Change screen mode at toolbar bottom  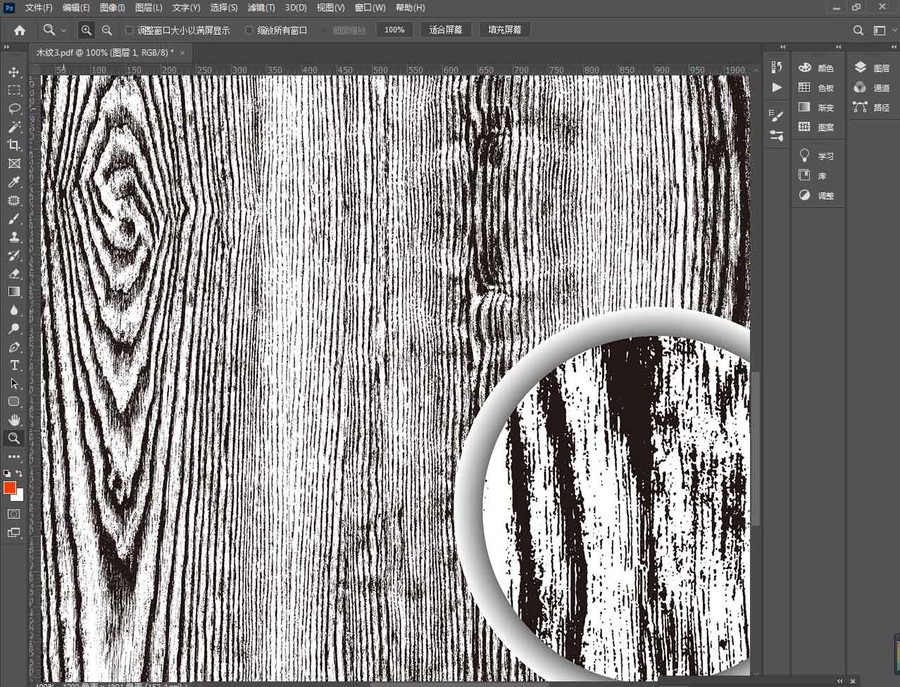tap(14, 533)
